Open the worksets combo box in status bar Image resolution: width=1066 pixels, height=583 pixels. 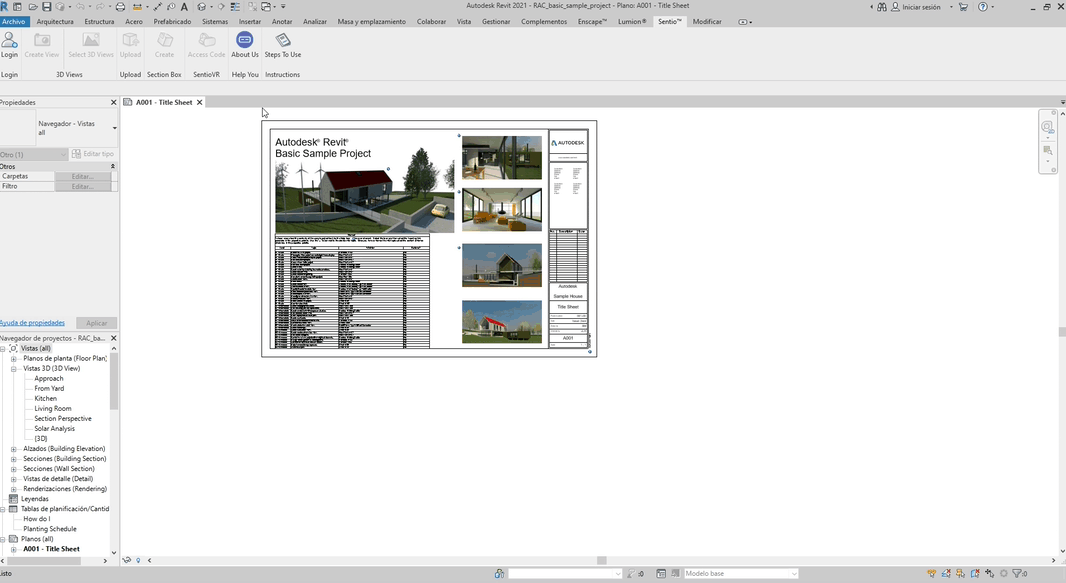tap(564, 573)
